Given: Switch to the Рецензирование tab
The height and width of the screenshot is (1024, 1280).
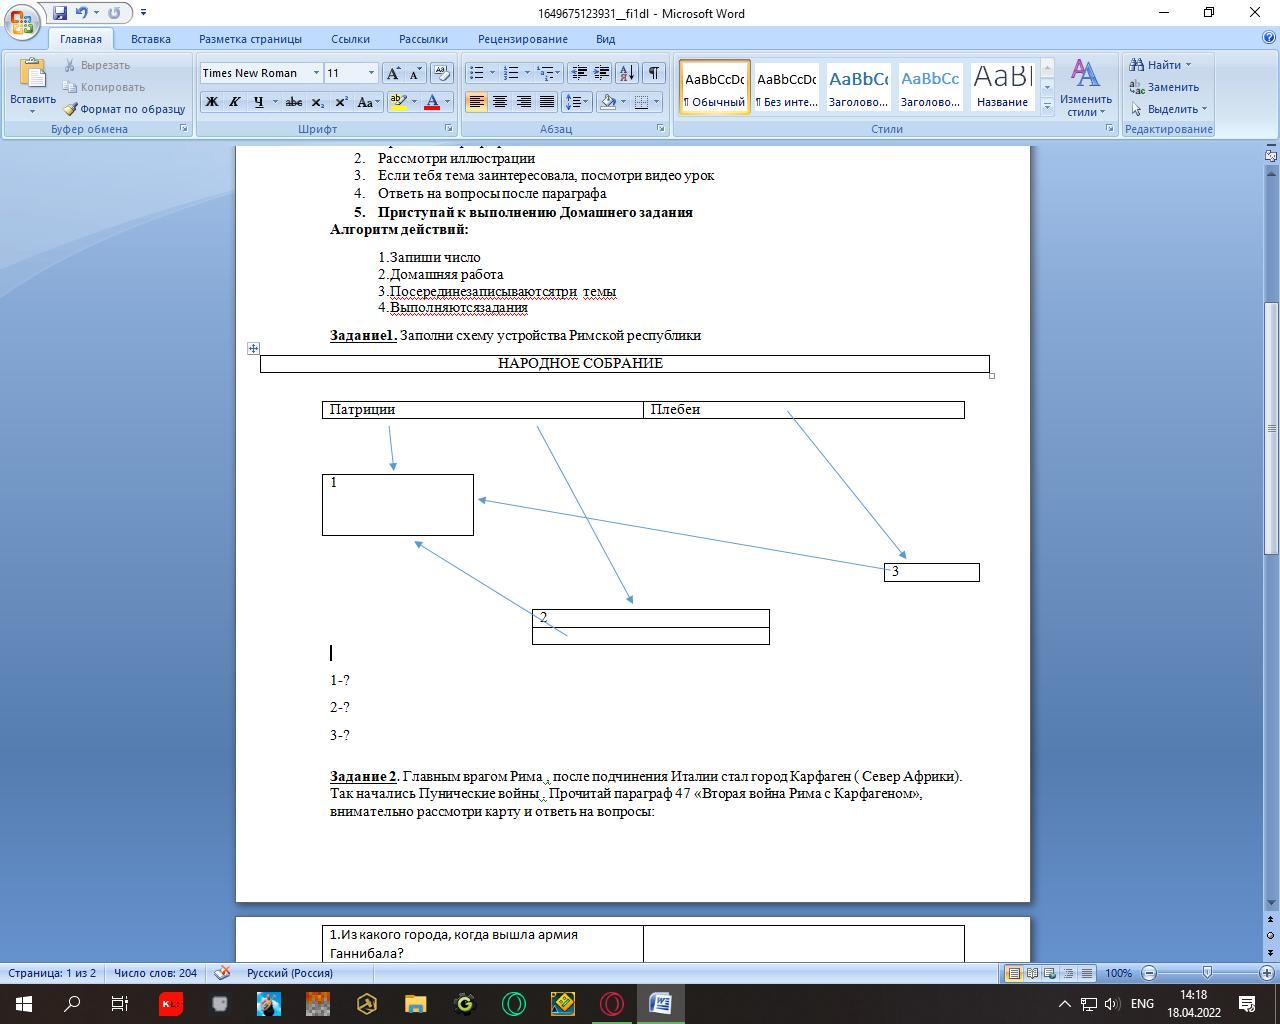Looking at the screenshot, I should point(523,39).
